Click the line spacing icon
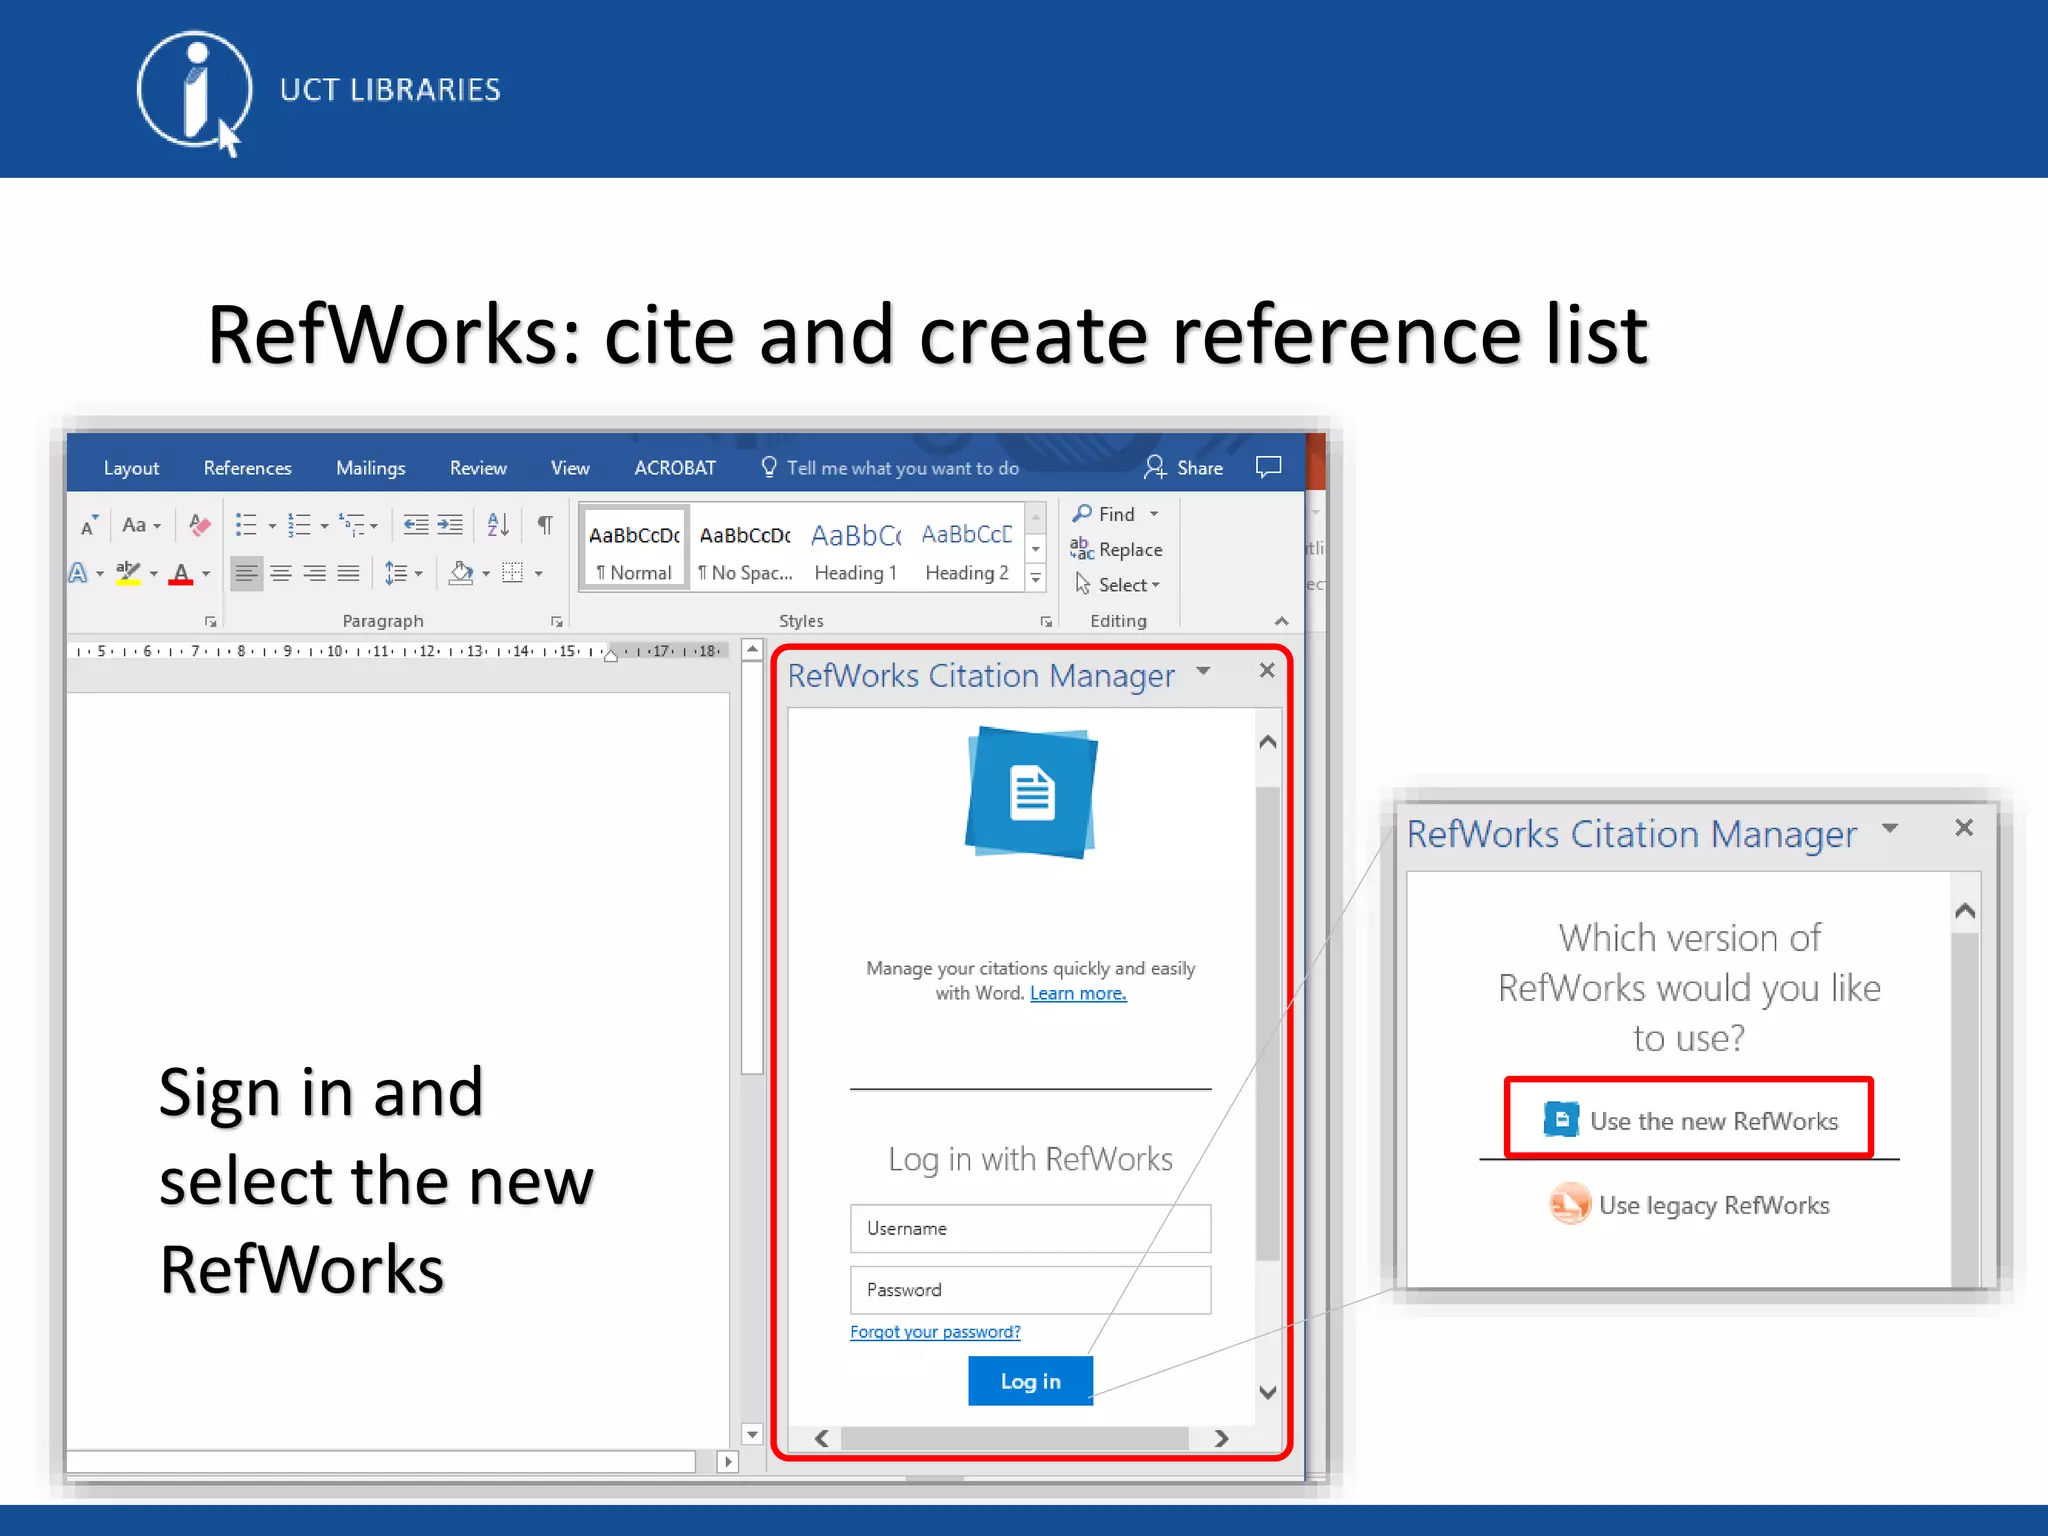 pyautogui.click(x=396, y=573)
